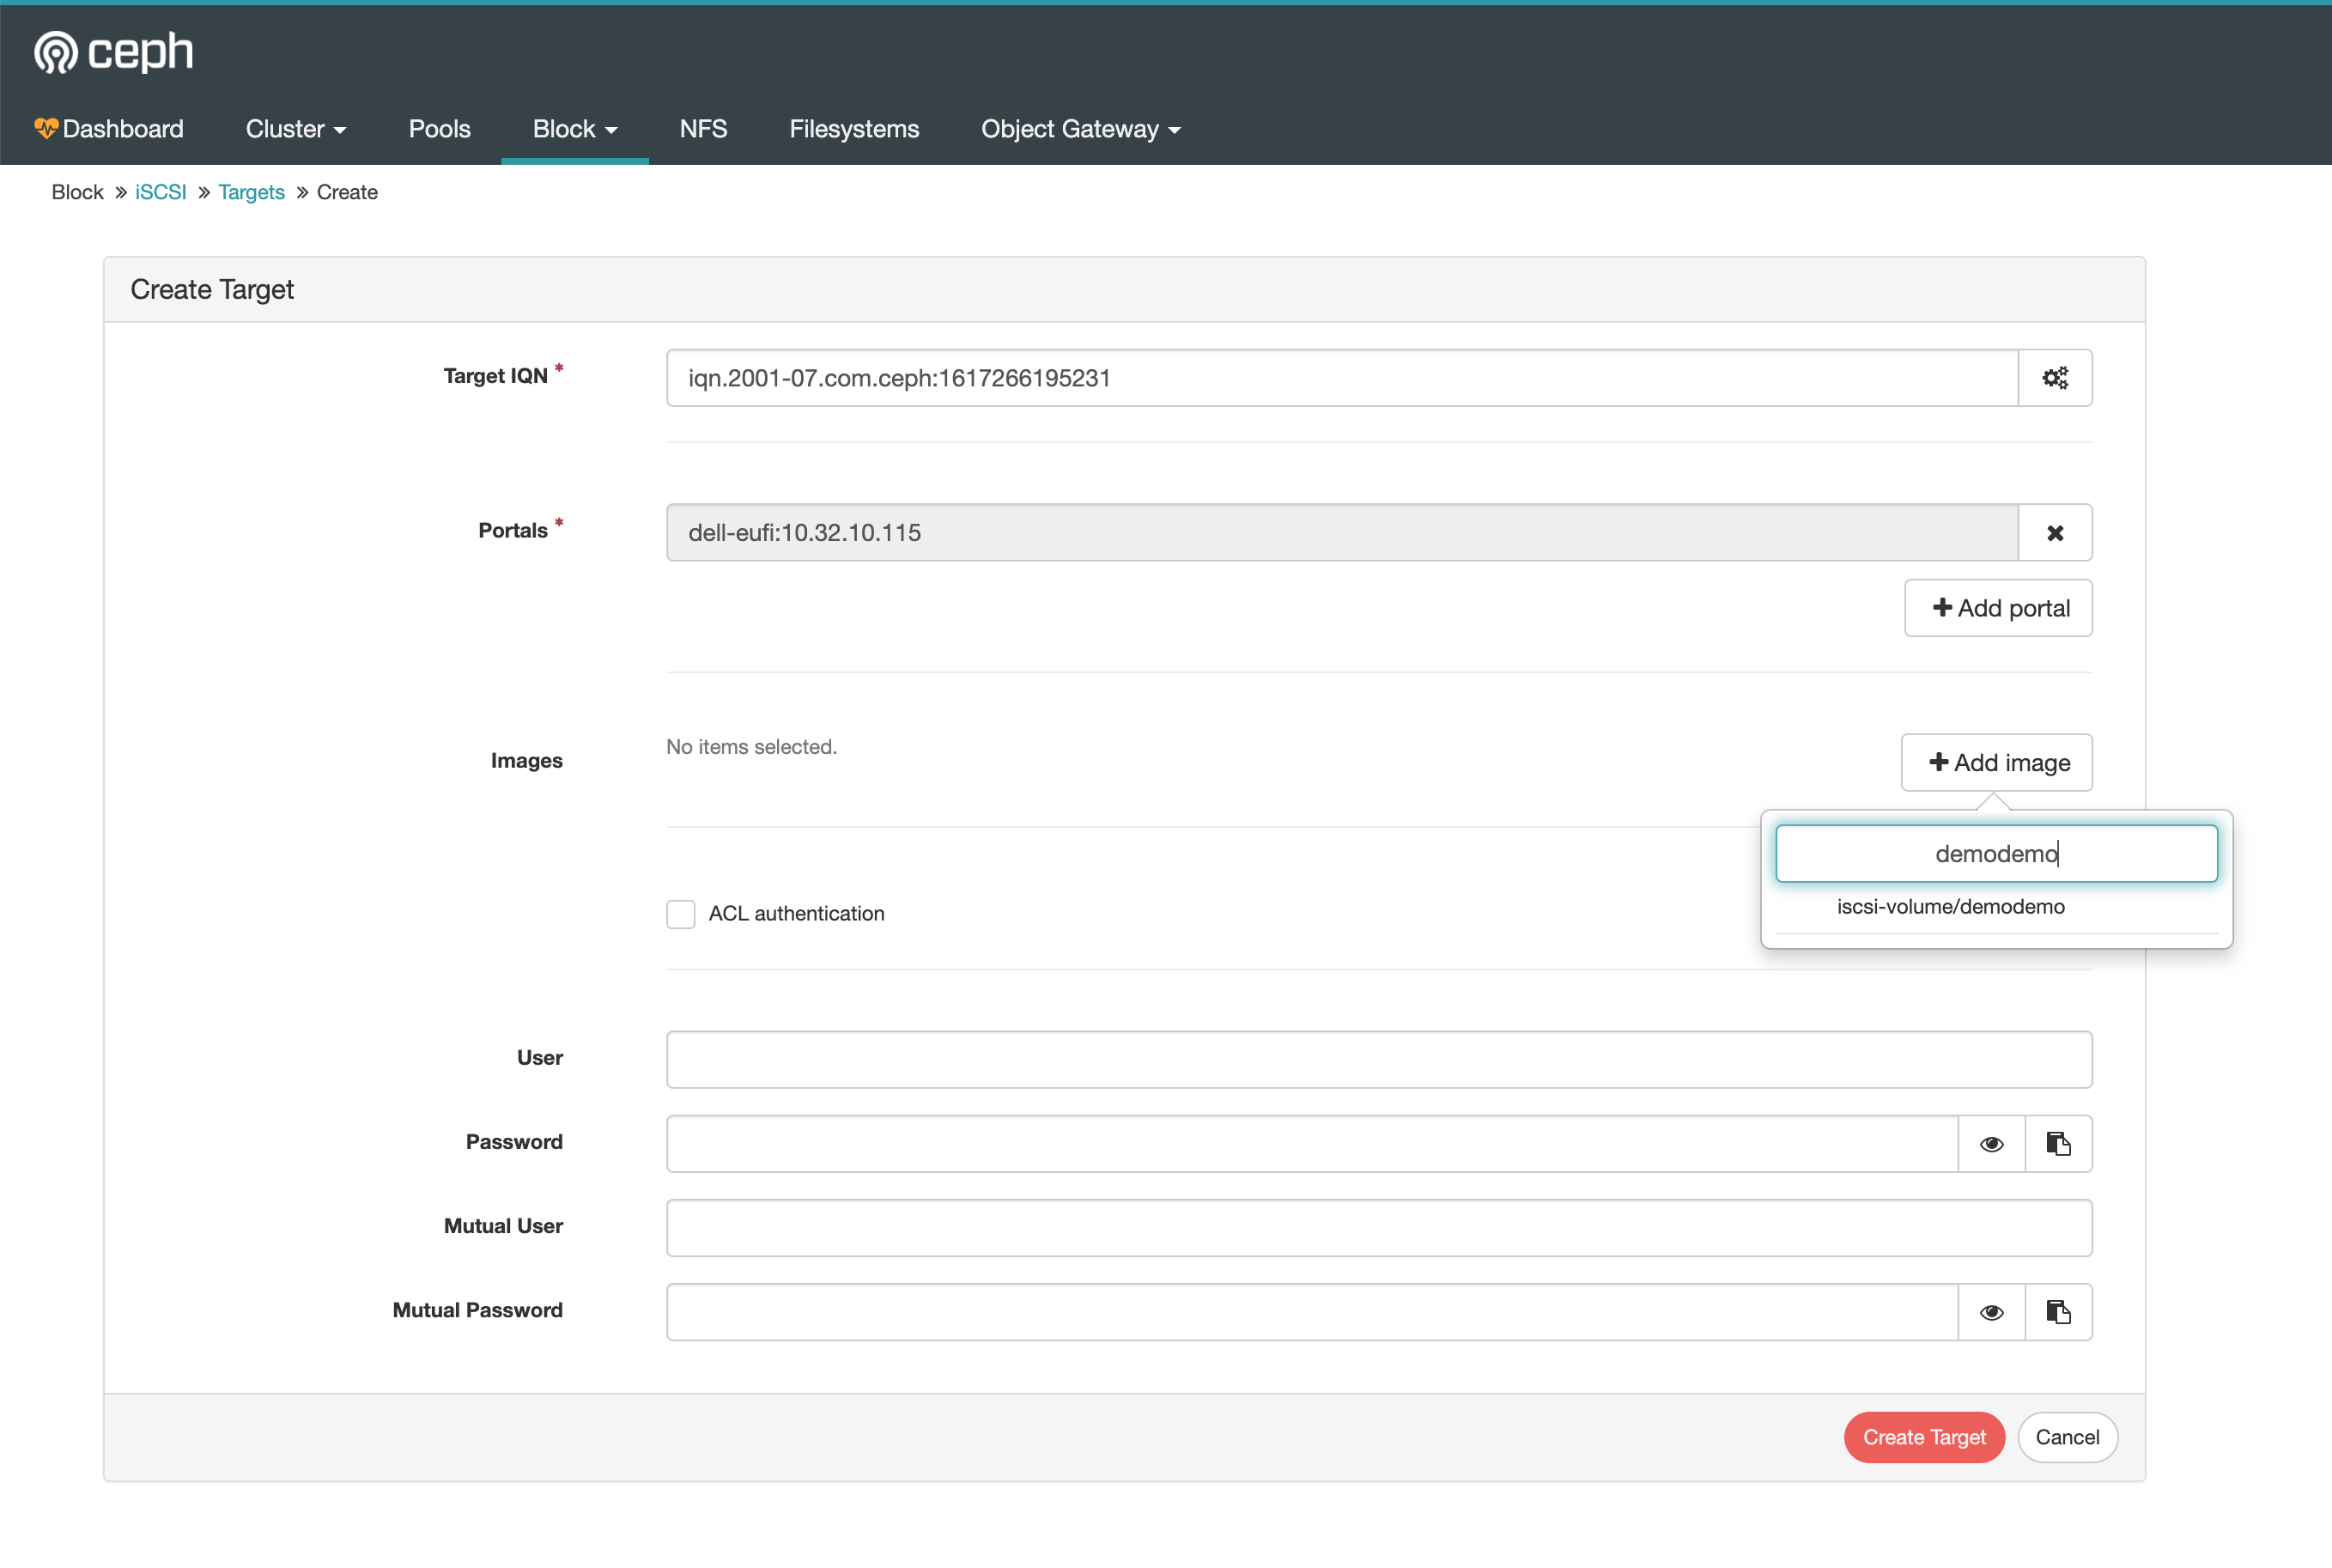
Task: Show Mutual Password with the eye icon
Action: pos(1991,1312)
